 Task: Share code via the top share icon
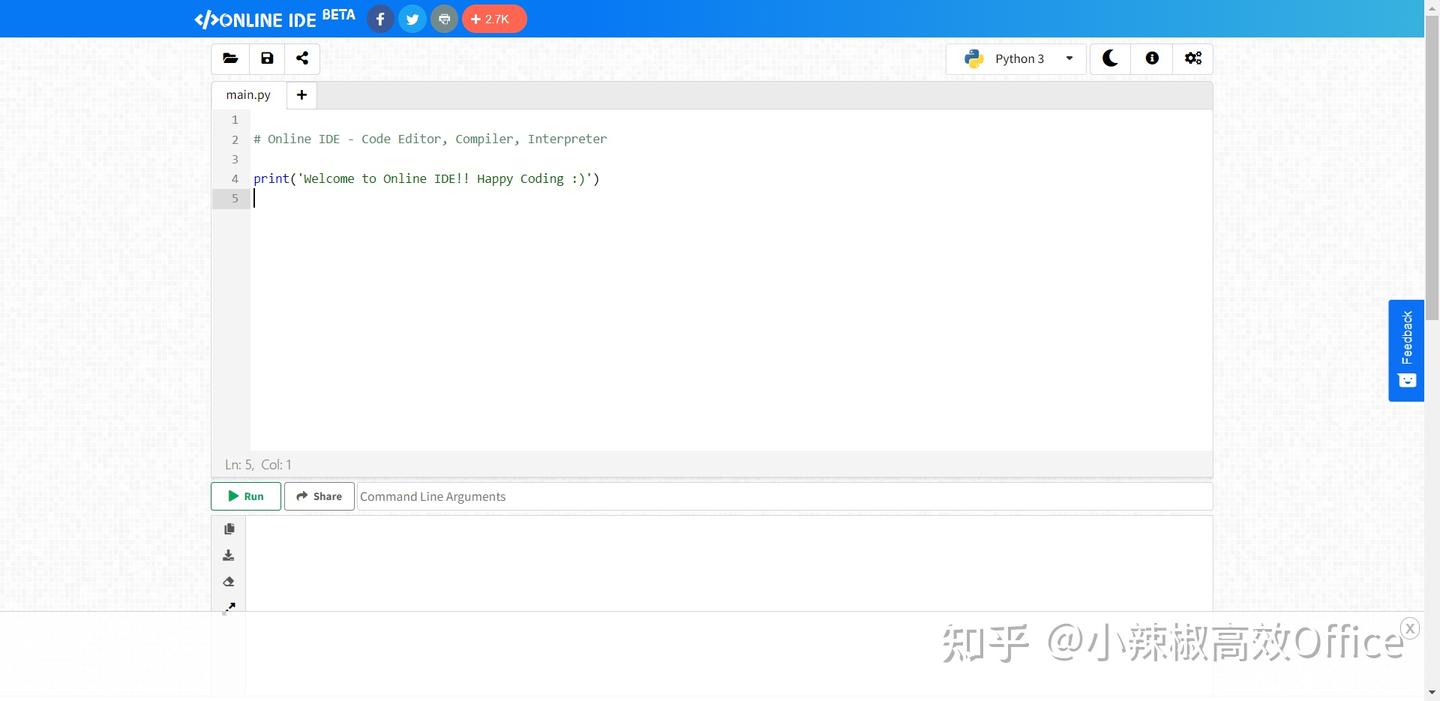click(x=302, y=58)
